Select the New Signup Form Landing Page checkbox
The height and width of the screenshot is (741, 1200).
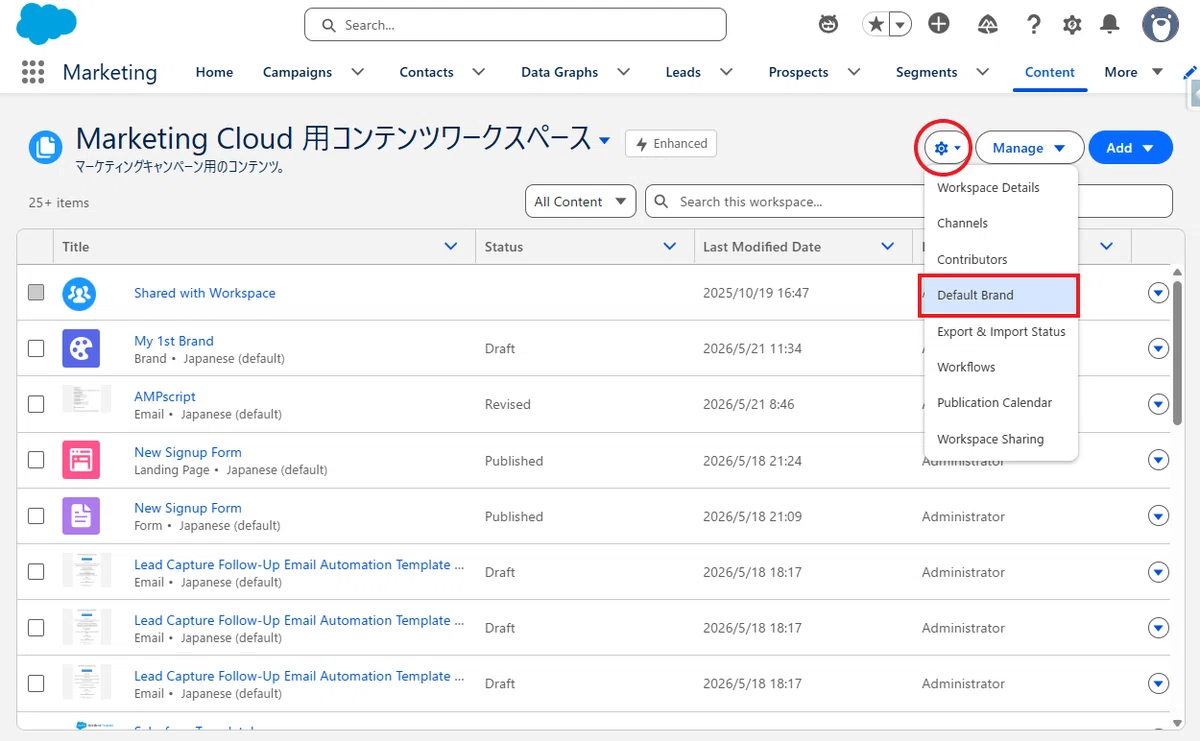[36, 460]
